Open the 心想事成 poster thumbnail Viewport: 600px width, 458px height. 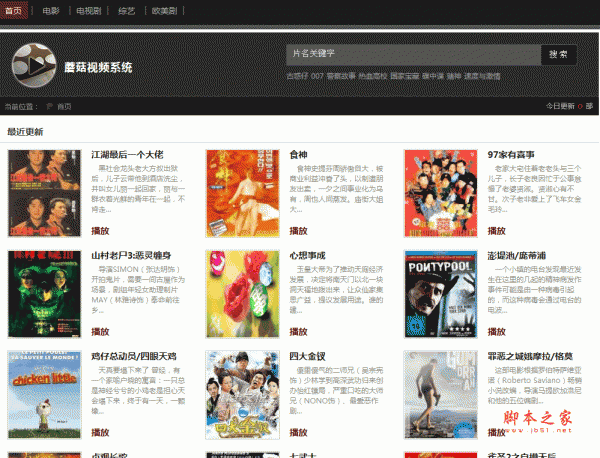[243, 294]
